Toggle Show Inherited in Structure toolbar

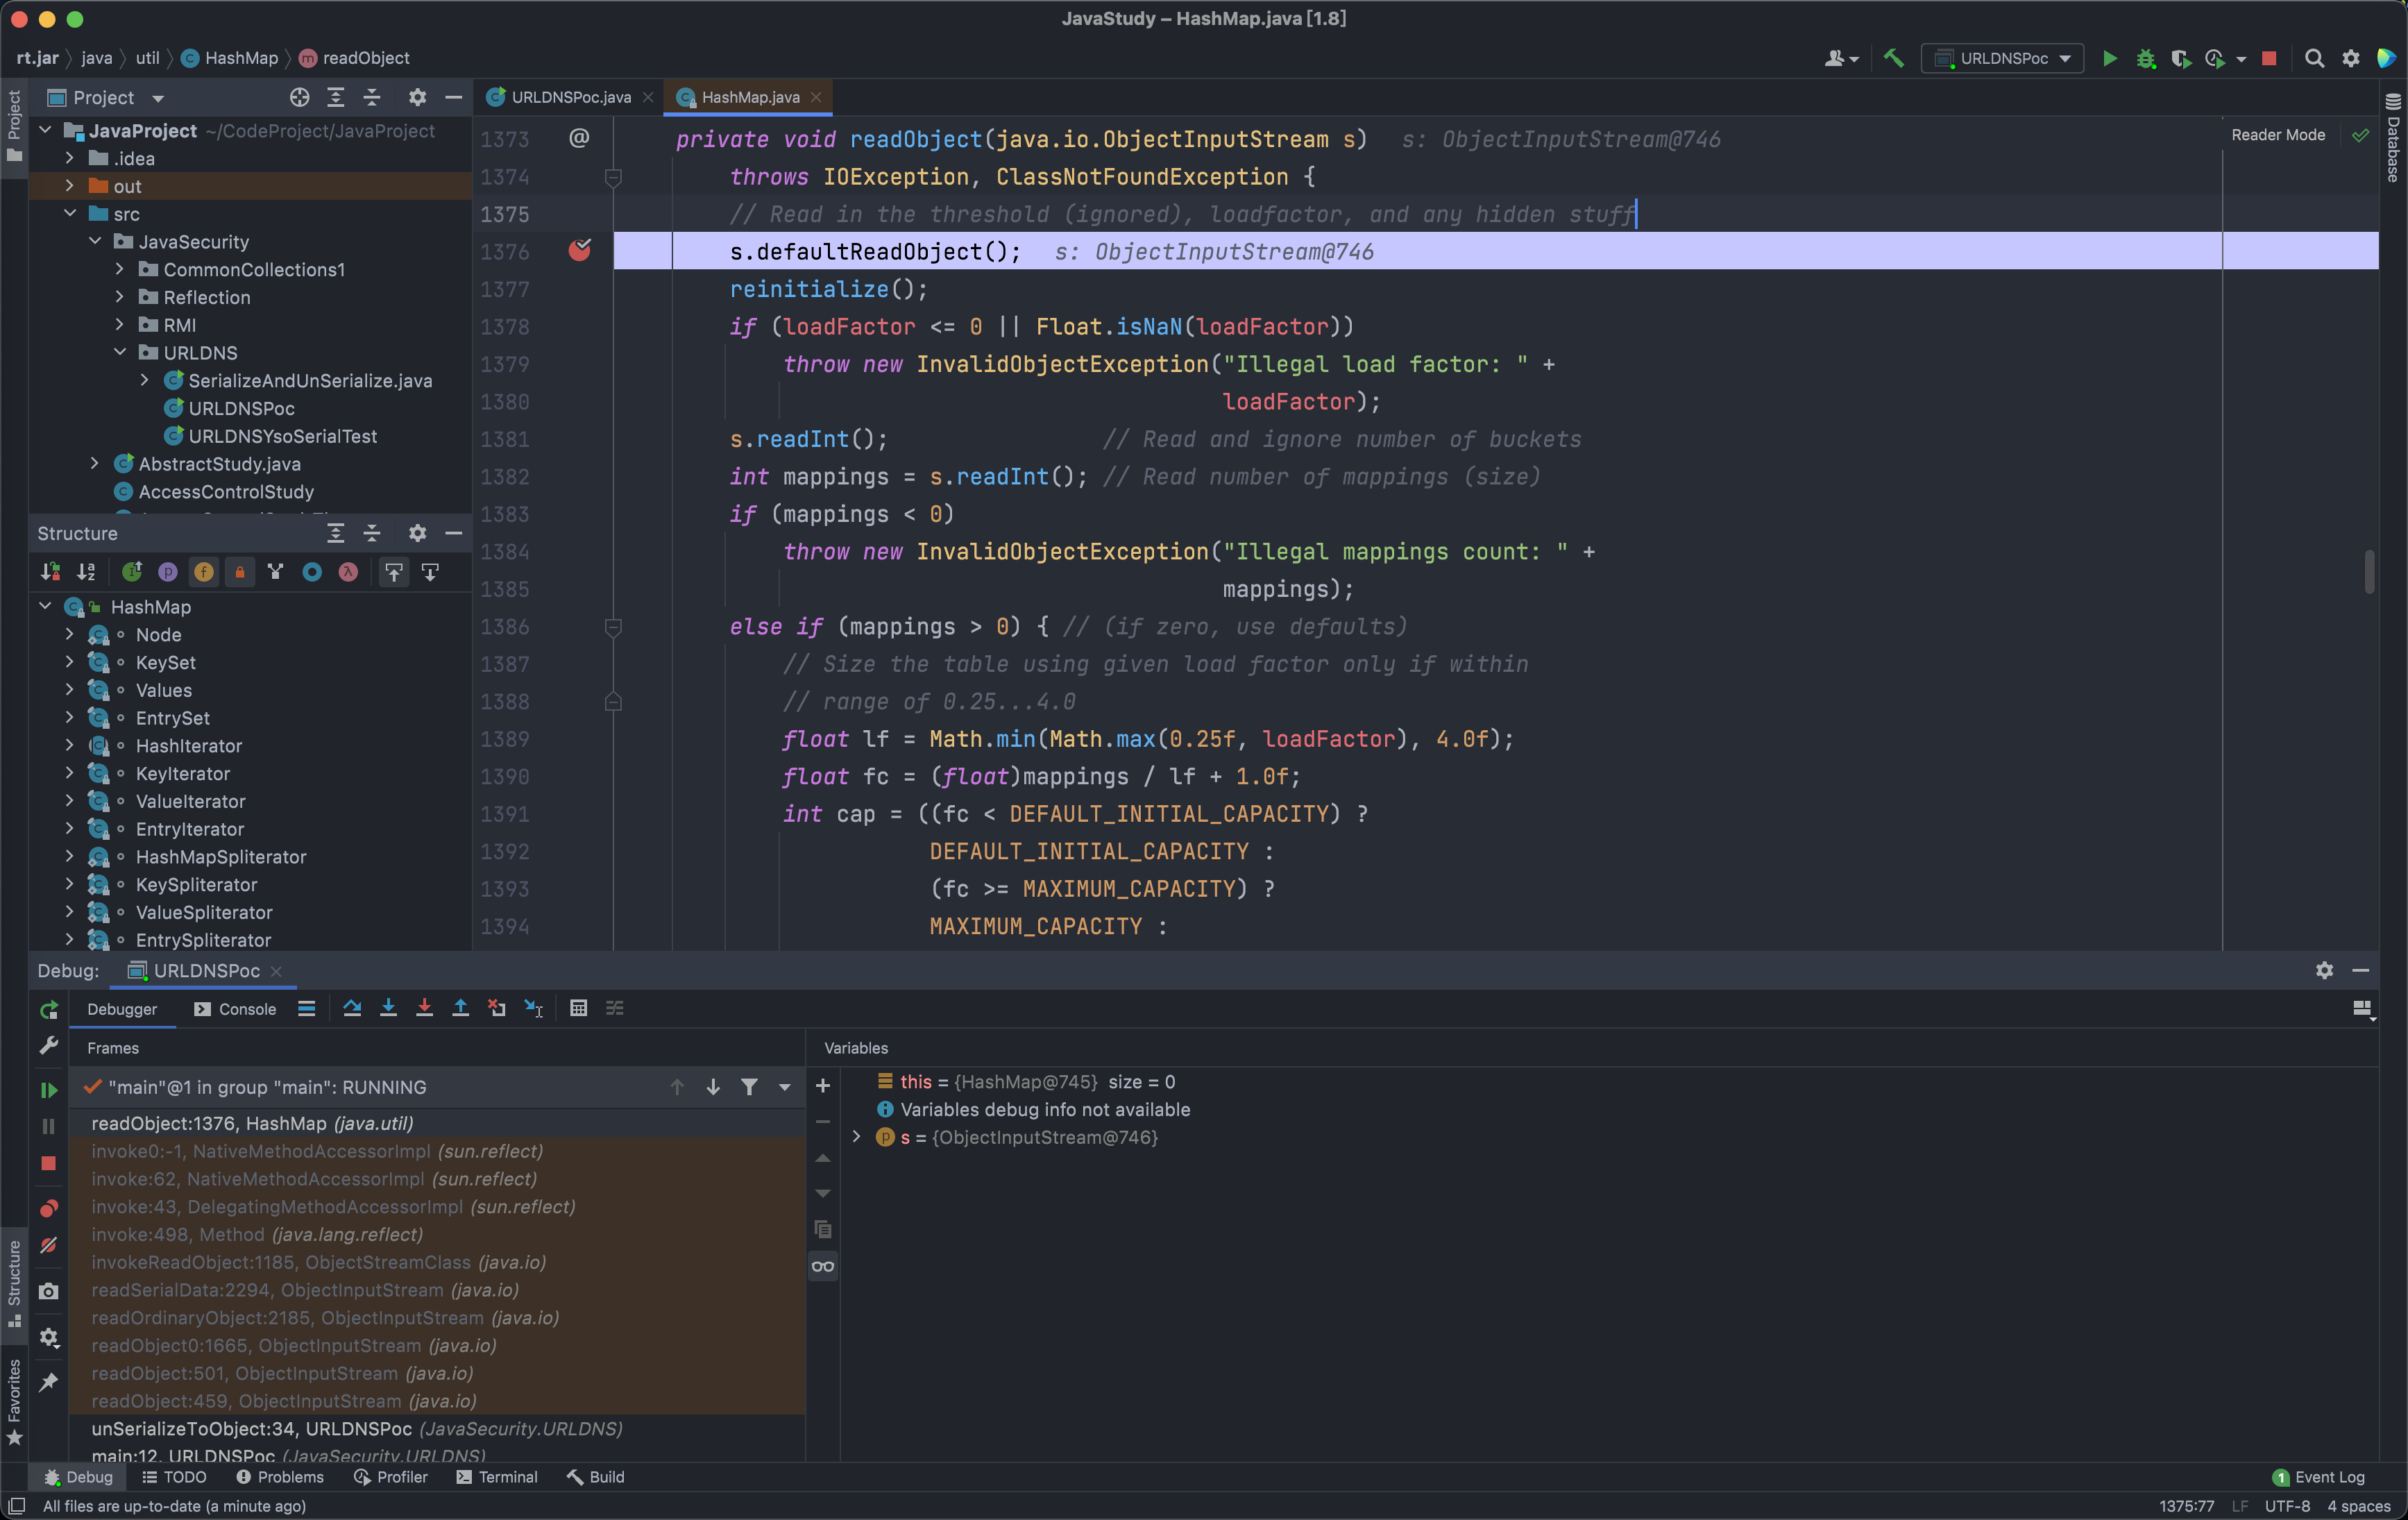(x=276, y=572)
